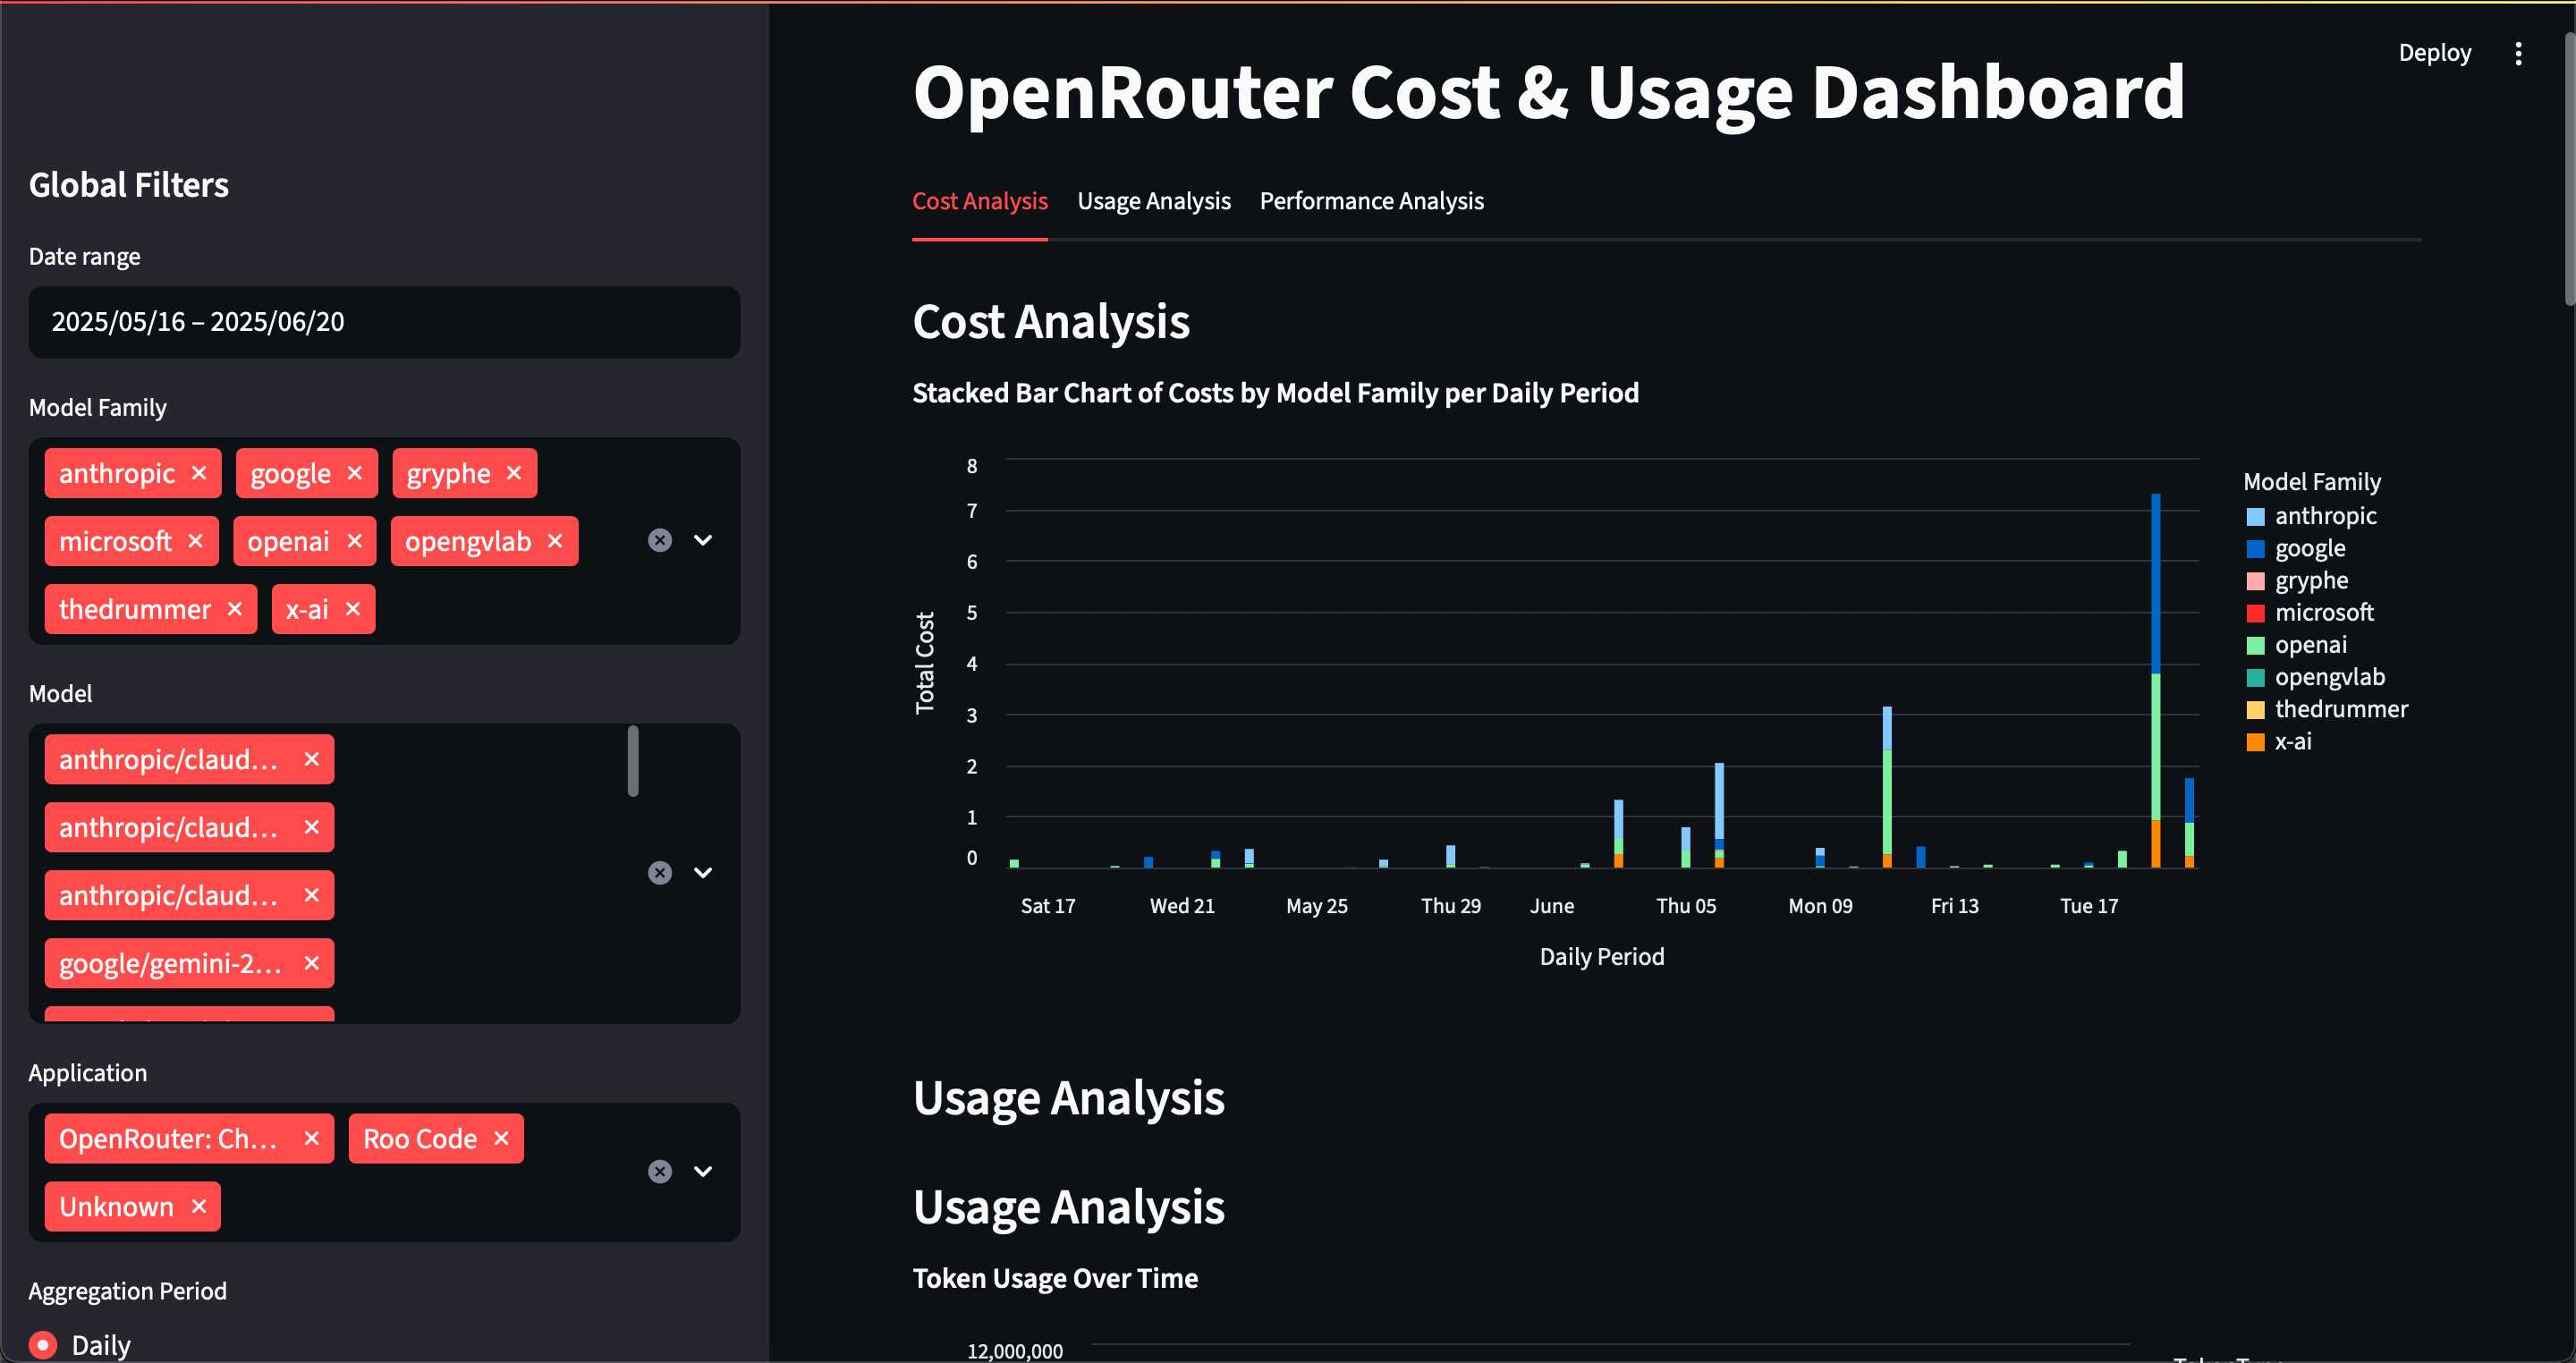Screen dimensions: 2576x1363
Task: Clear all Application selections
Action: (660, 1171)
